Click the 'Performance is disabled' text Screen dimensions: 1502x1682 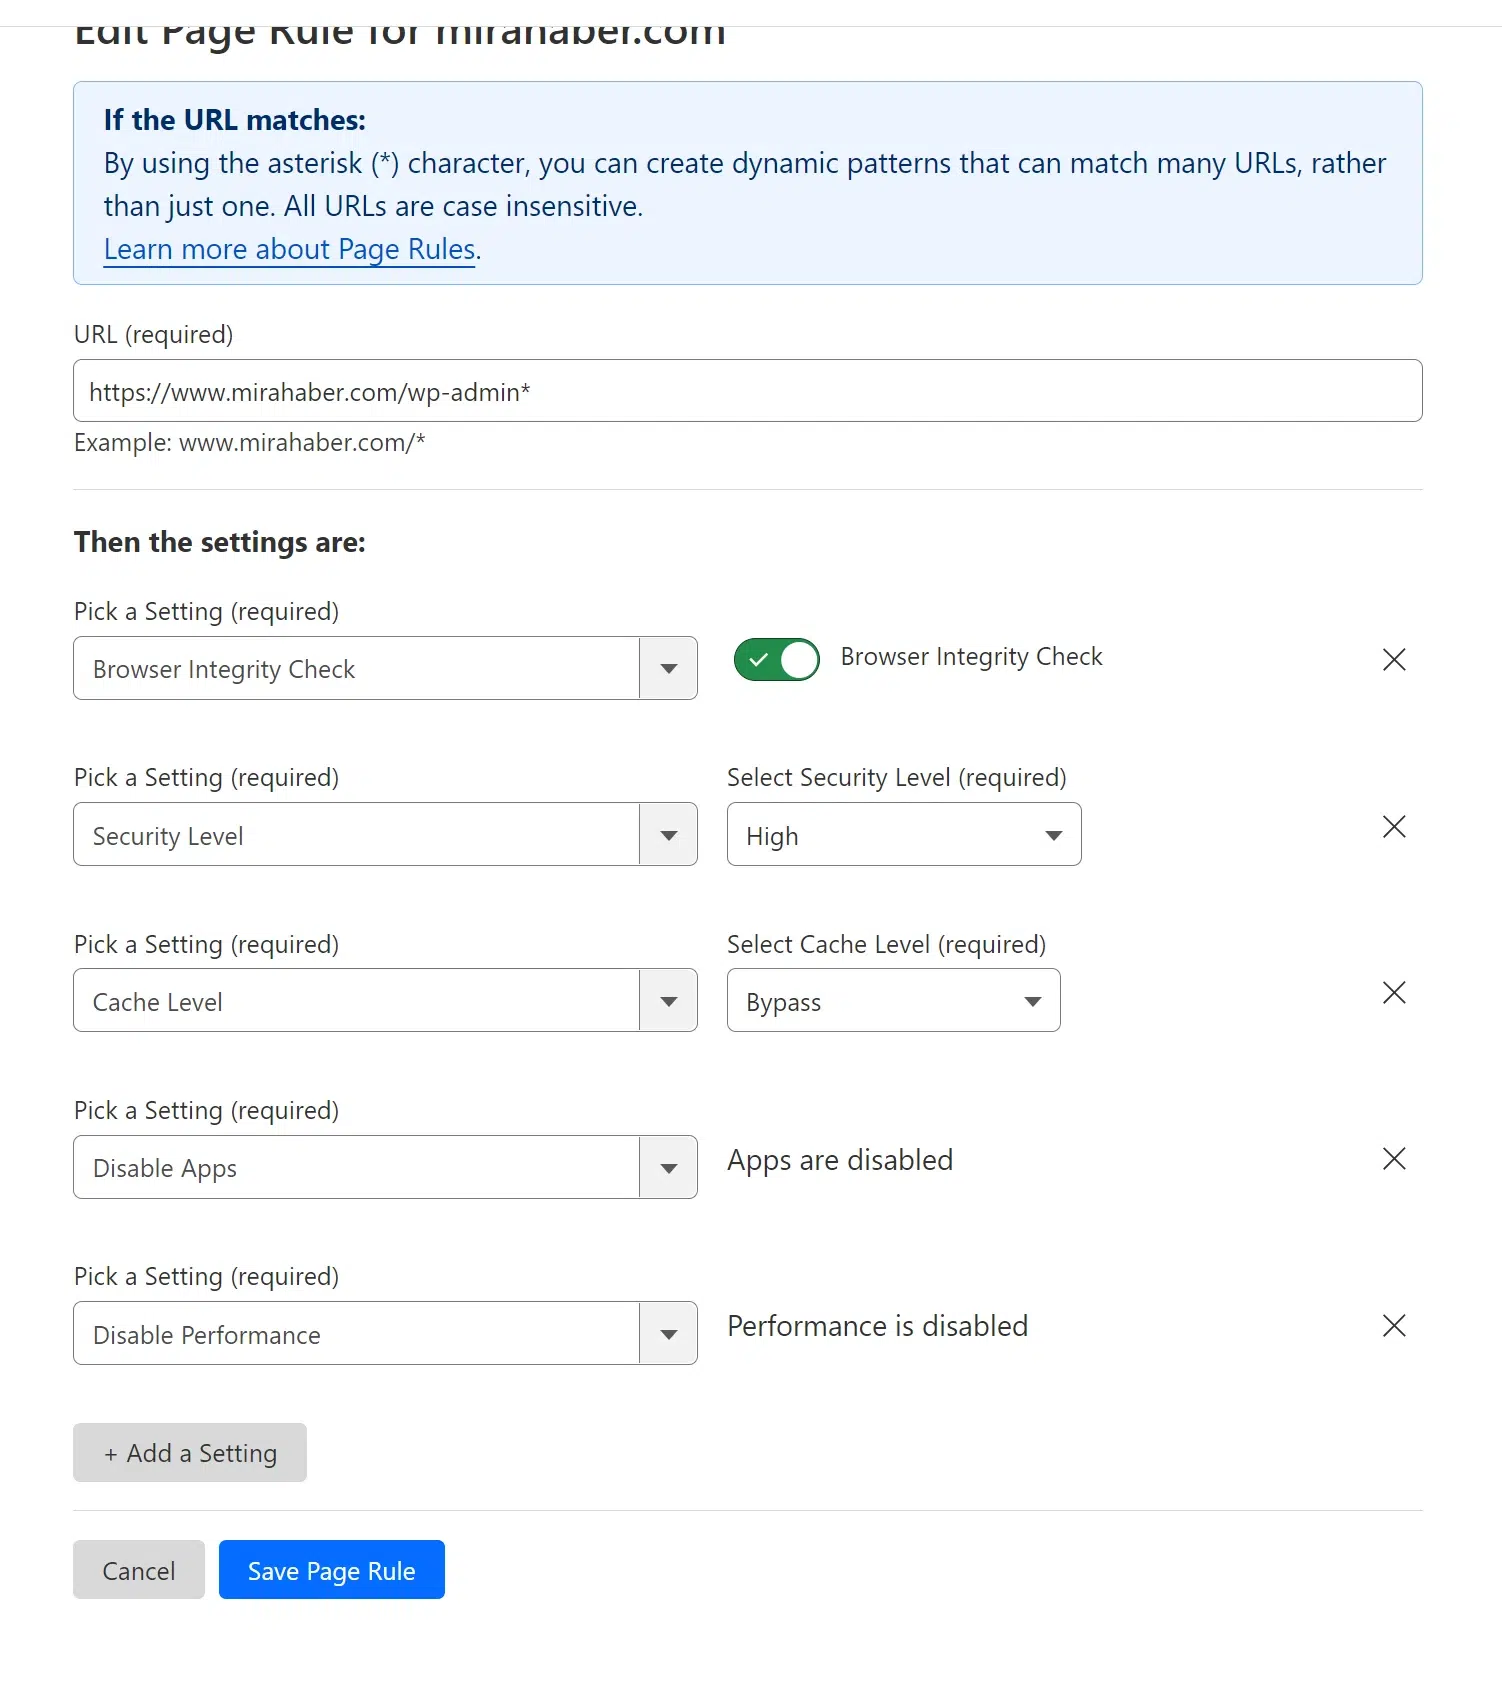(x=878, y=1326)
